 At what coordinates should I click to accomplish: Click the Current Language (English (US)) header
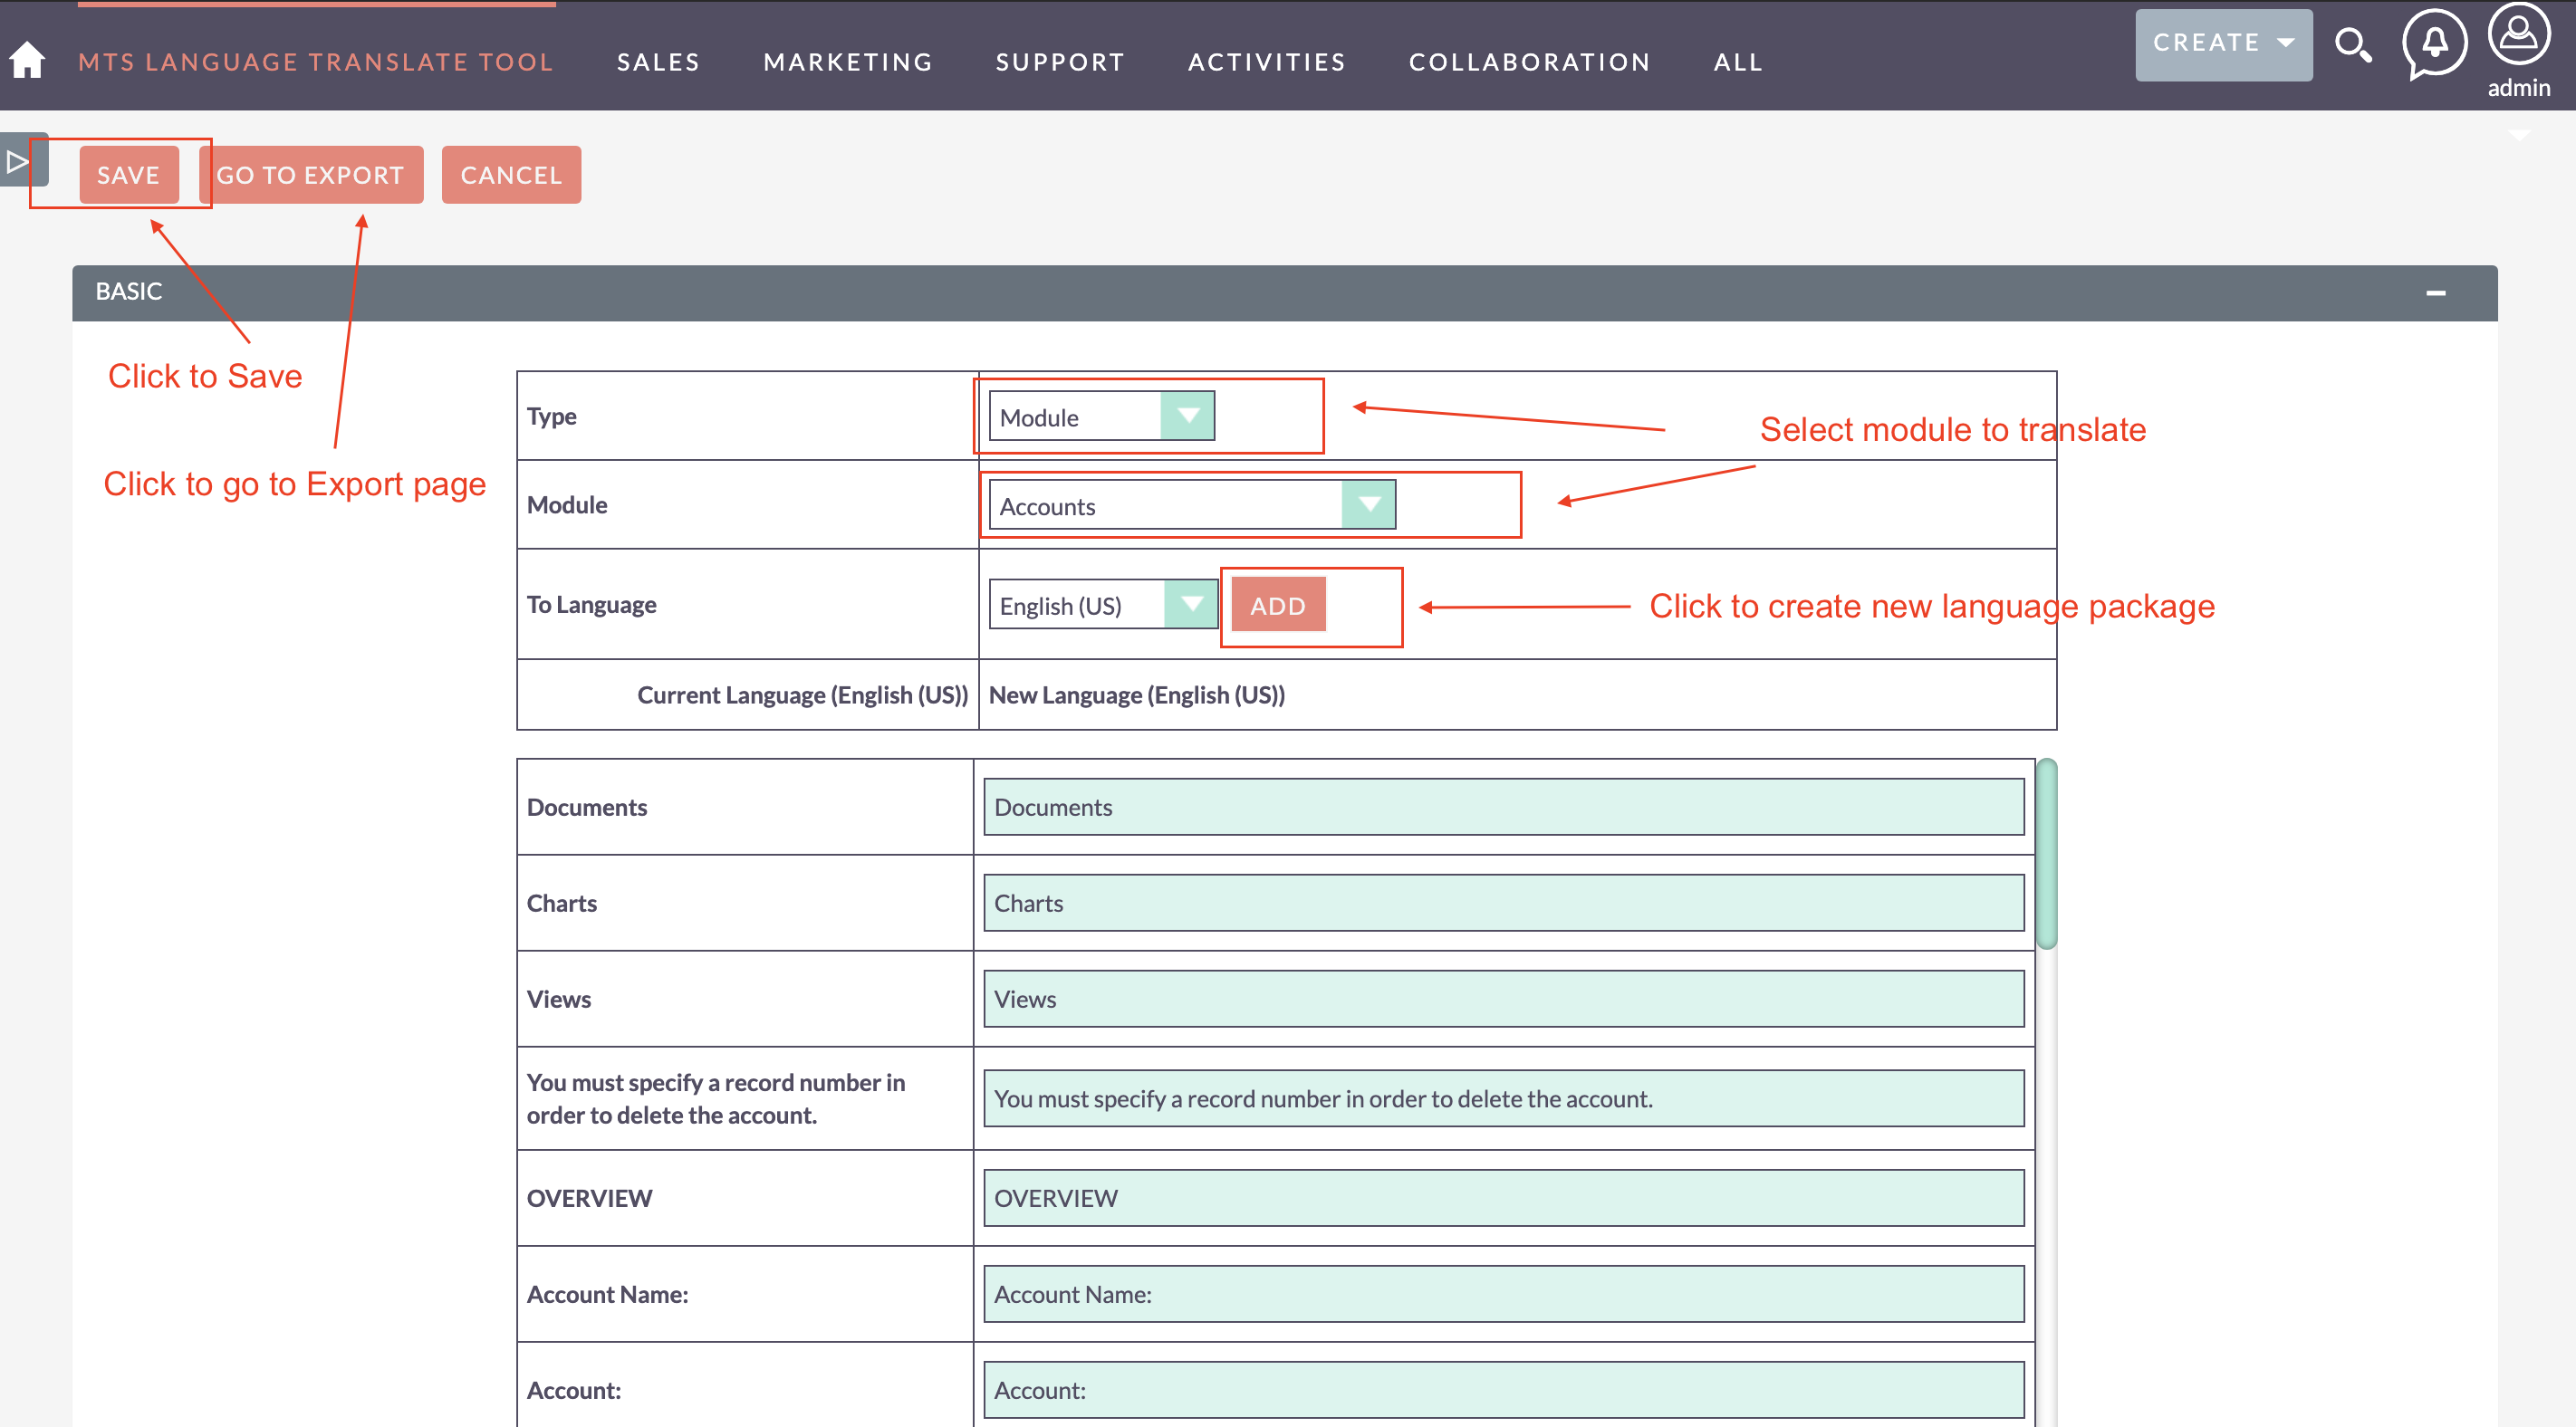click(x=802, y=695)
